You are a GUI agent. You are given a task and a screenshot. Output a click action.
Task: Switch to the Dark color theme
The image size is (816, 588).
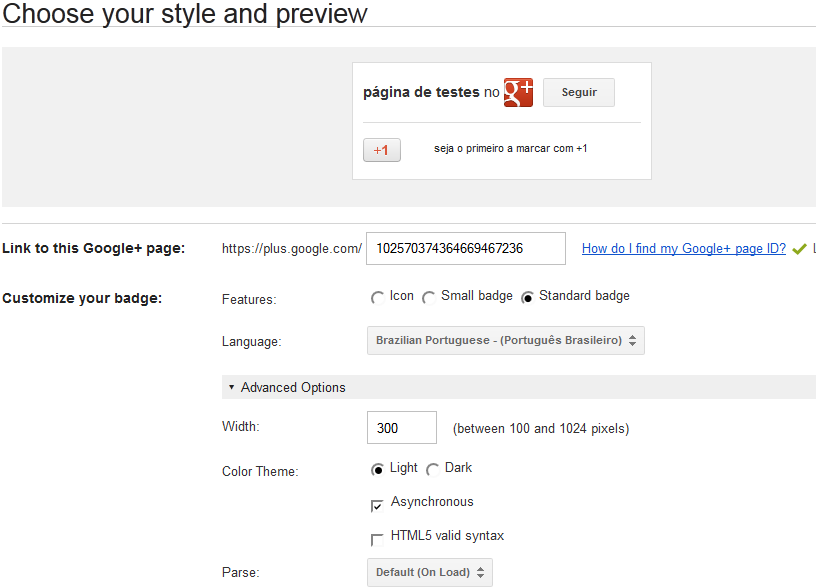point(433,469)
